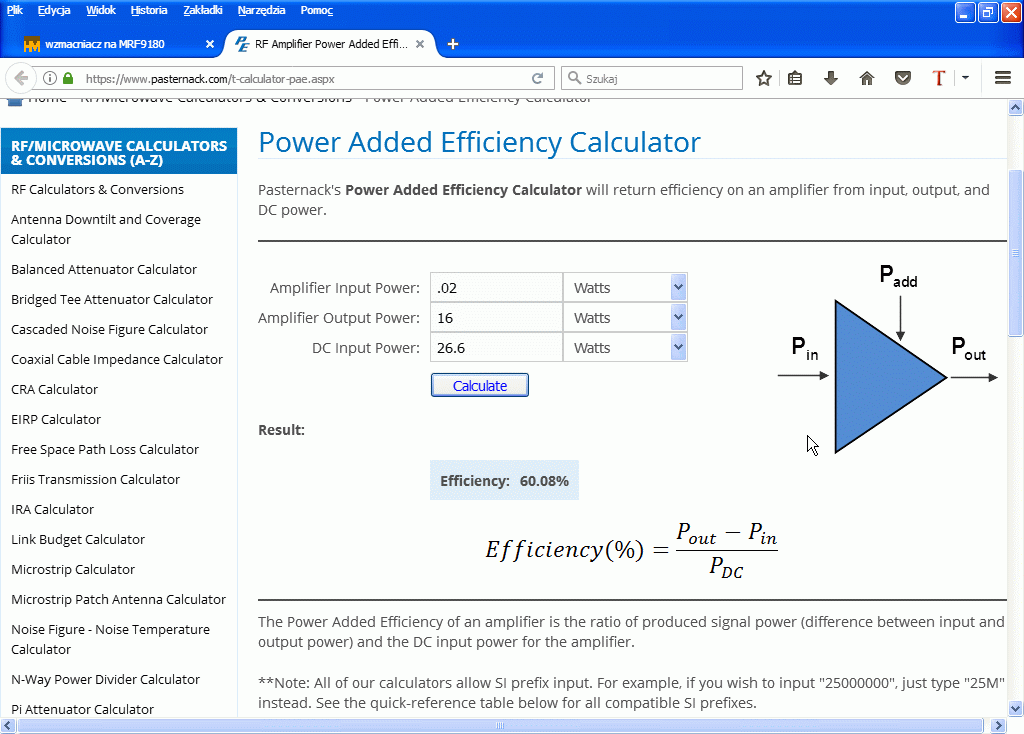Open the Zakładki menu
This screenshot has width=1024, height=734.
click(204, 10)
